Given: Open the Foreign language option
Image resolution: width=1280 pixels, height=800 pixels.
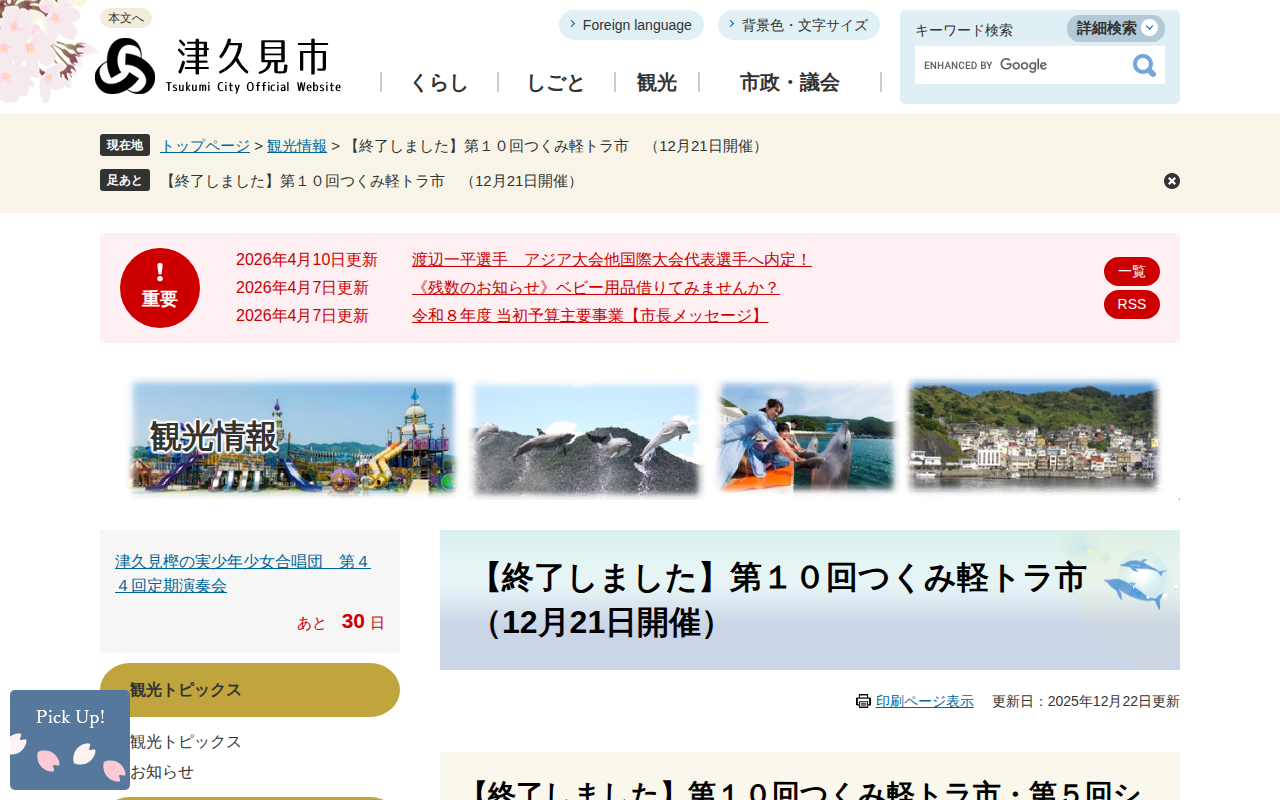Looking at the screenshot, I should coord(631,25).
